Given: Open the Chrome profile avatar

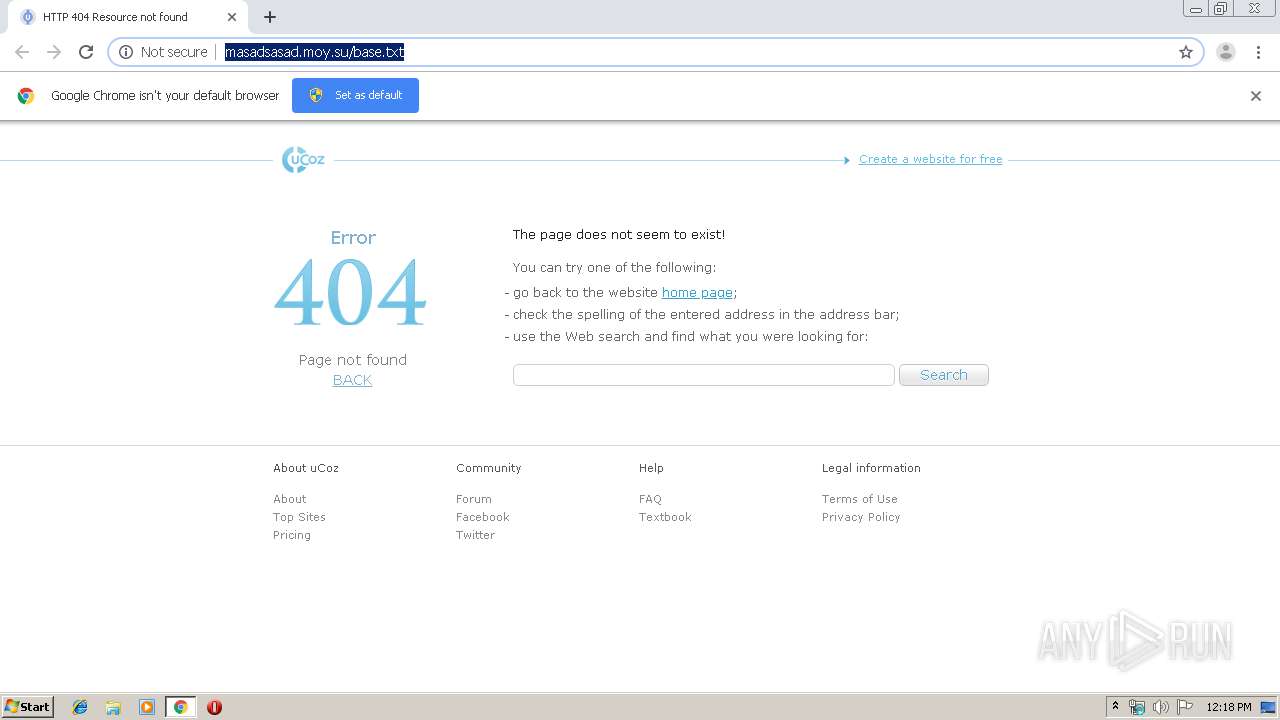Looking at the screenshot, I should pyautogui.click(x=1226, y=52).
